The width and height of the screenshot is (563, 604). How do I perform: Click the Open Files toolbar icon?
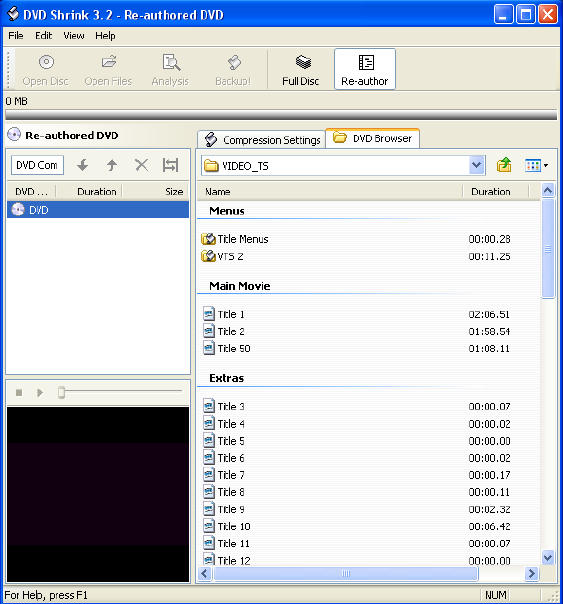(108, 70)
